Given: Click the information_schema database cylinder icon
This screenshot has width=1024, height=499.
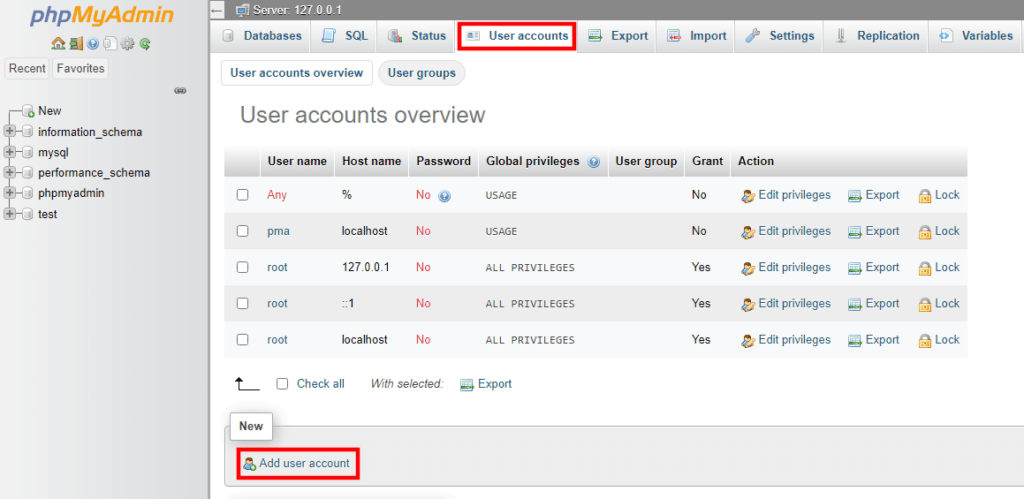Looking at the screenshot, I should (x=27, y=132).
